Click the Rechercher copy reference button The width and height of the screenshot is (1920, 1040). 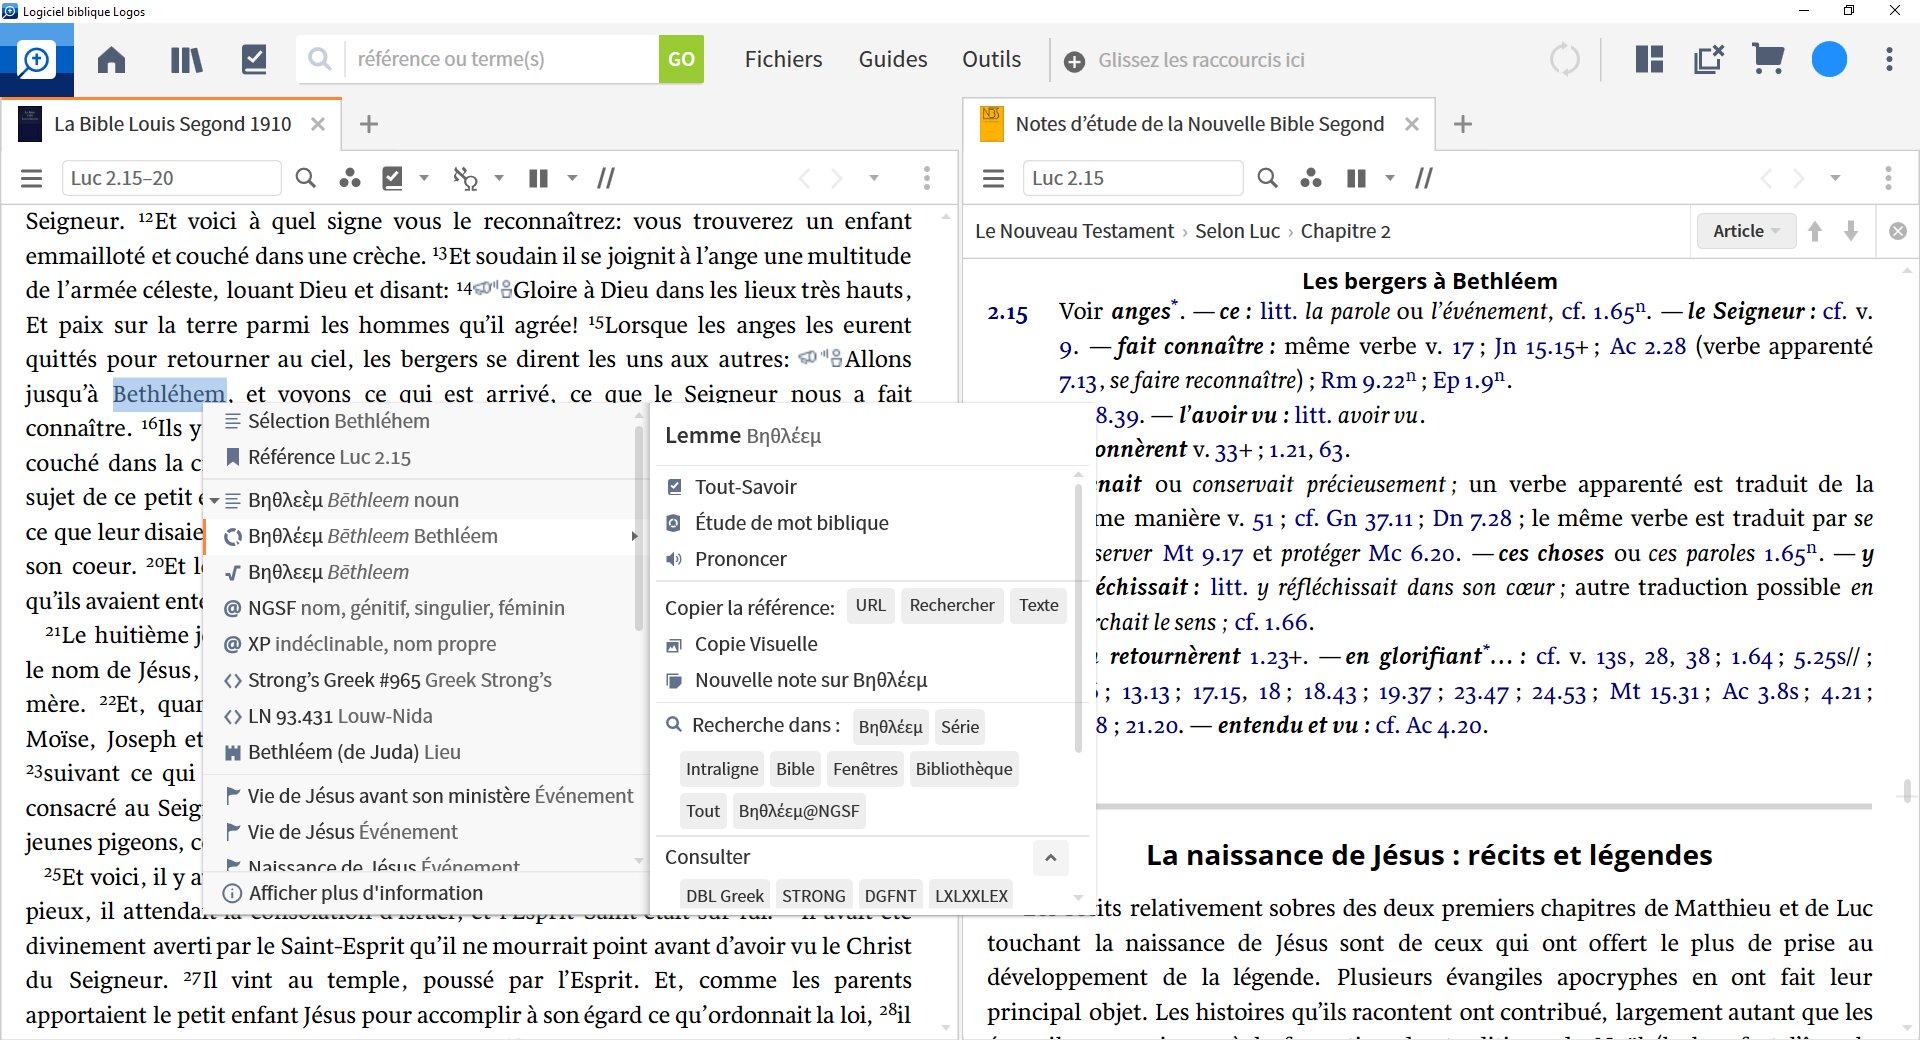pyautogui.click(x=952, y=605)
